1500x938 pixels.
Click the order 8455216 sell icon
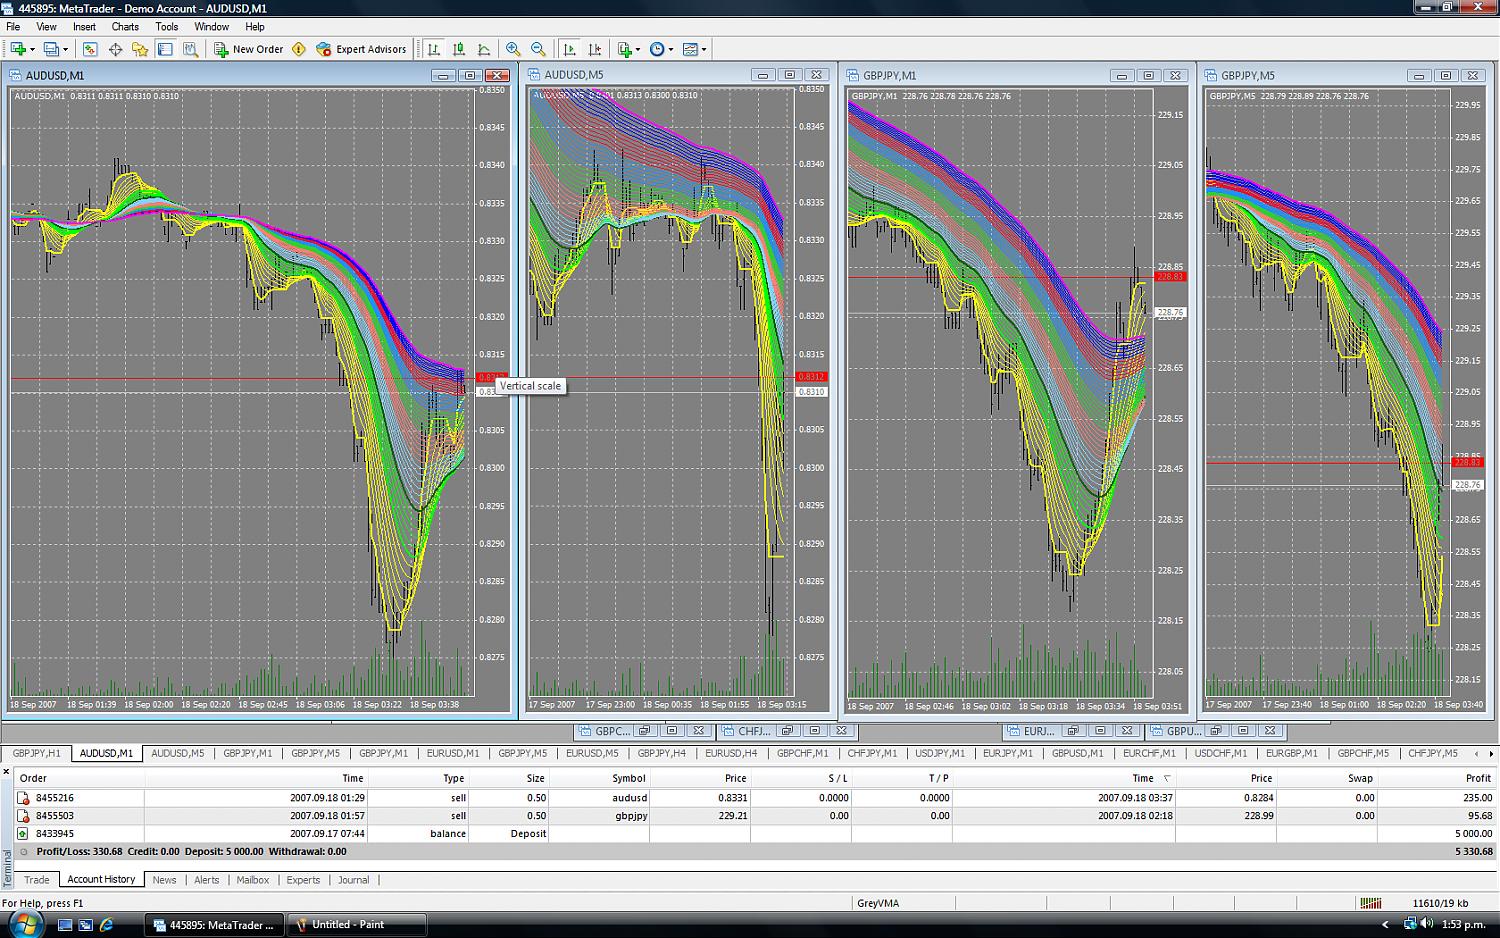click(23, 798)
